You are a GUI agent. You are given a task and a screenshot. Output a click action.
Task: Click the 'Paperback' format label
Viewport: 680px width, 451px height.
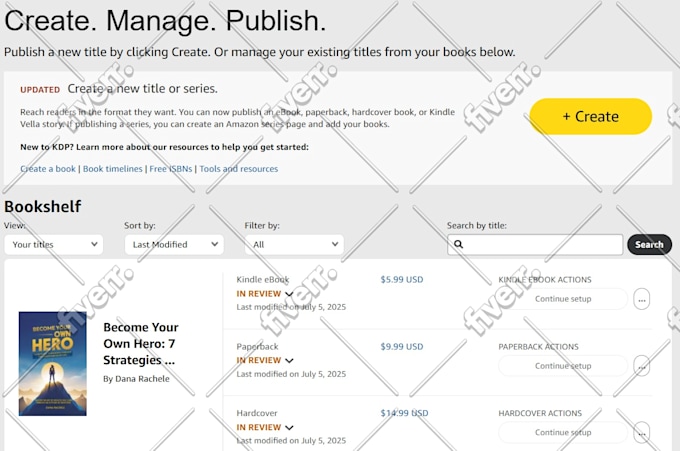pyautogui.click(x=257, y=346)
